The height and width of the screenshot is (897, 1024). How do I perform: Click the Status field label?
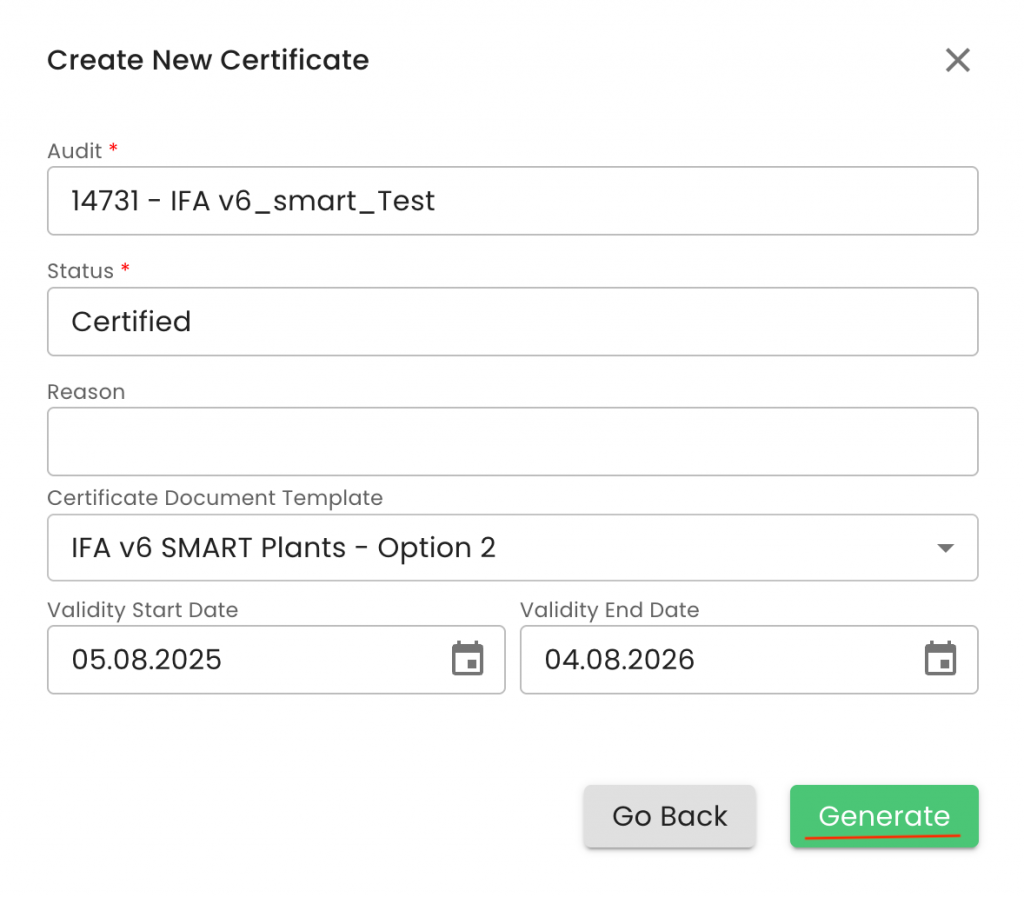80,271
